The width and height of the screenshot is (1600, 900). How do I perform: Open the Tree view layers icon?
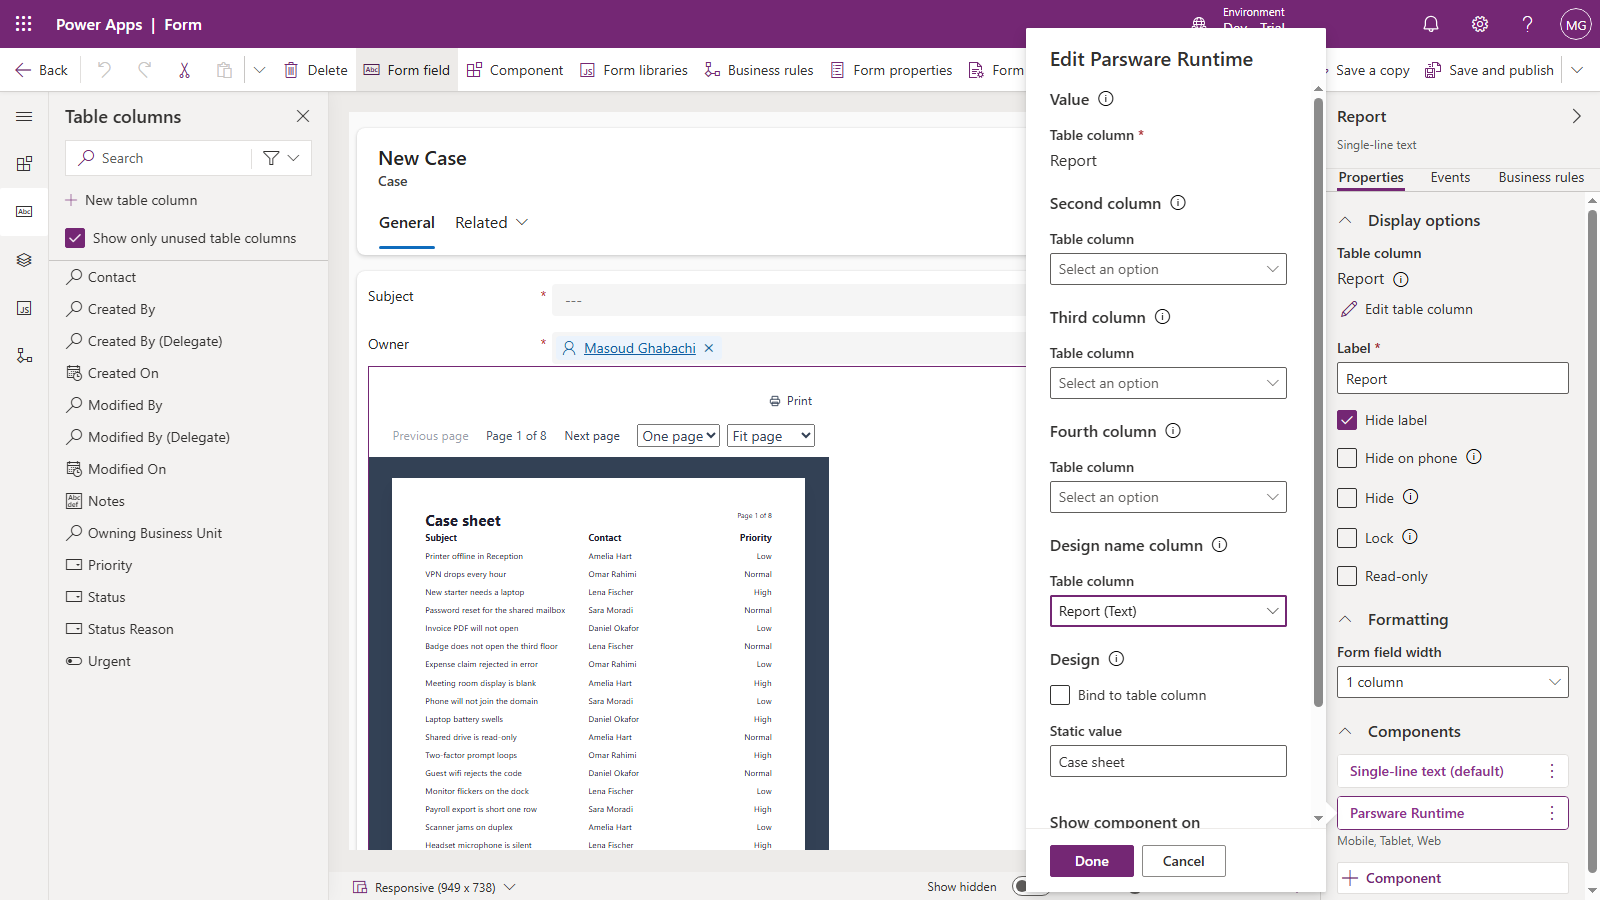point(24,260)
